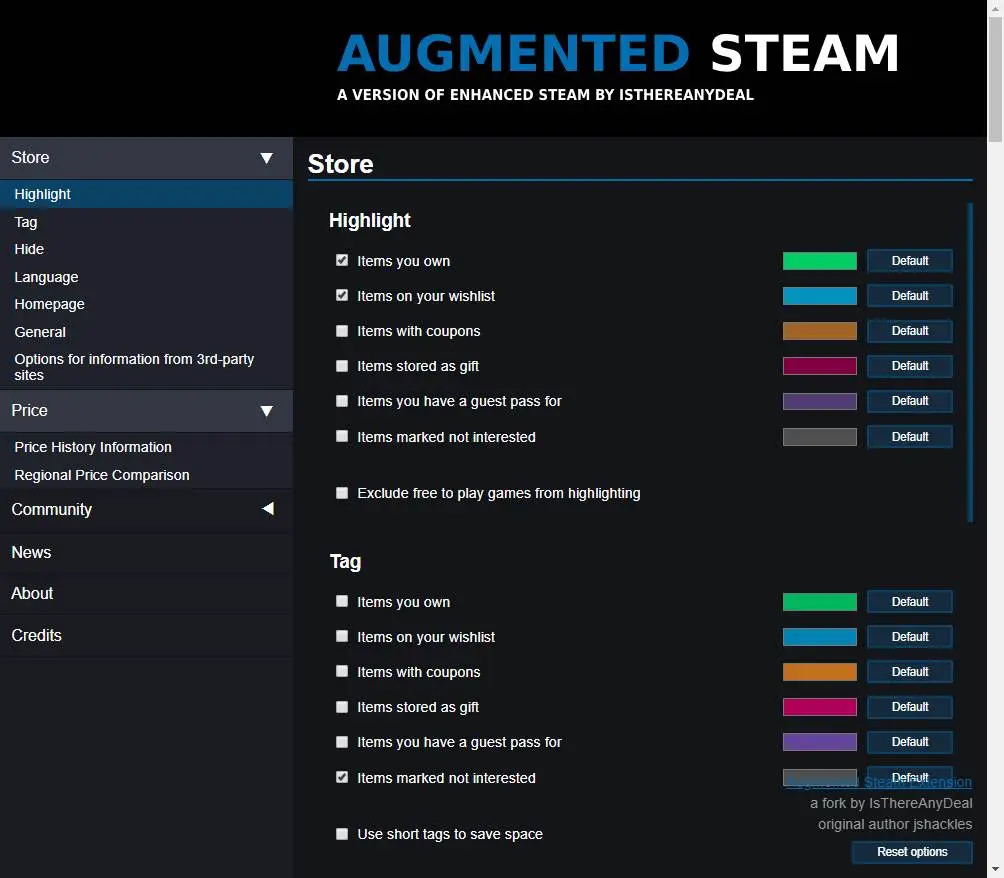Reset Tag coupons color to Default
Viewport: 1004px width, 878px height.
910,672
